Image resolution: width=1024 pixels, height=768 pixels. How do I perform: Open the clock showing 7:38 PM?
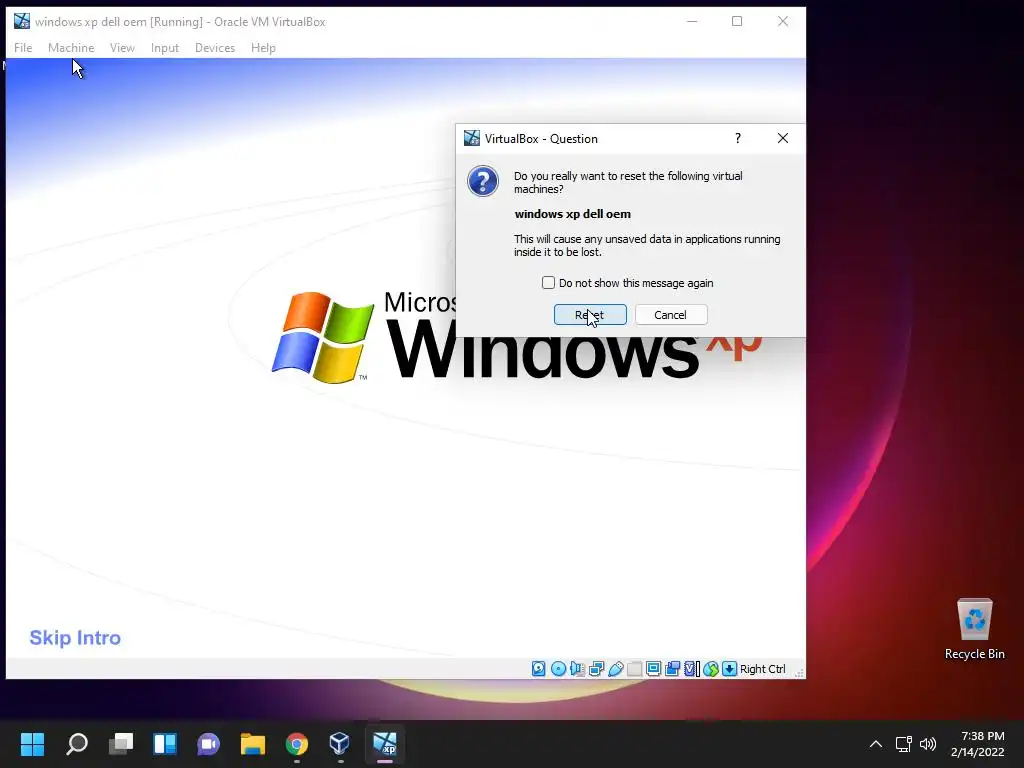[x=978, y=744]
